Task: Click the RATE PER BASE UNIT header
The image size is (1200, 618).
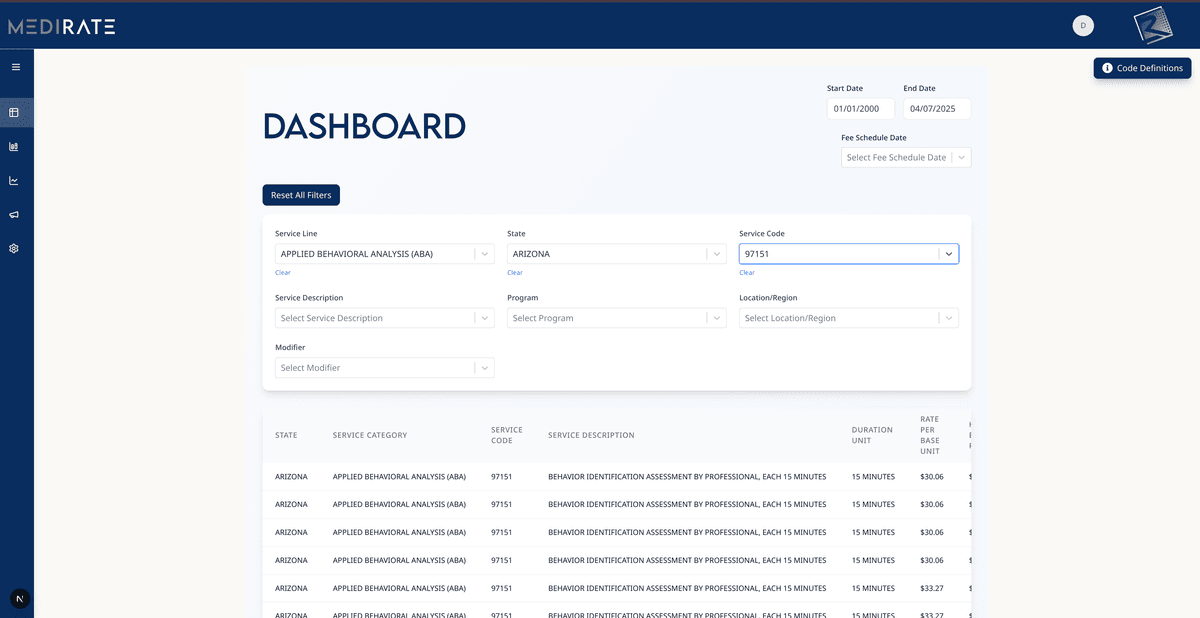Action: click(x=930, y=435)
